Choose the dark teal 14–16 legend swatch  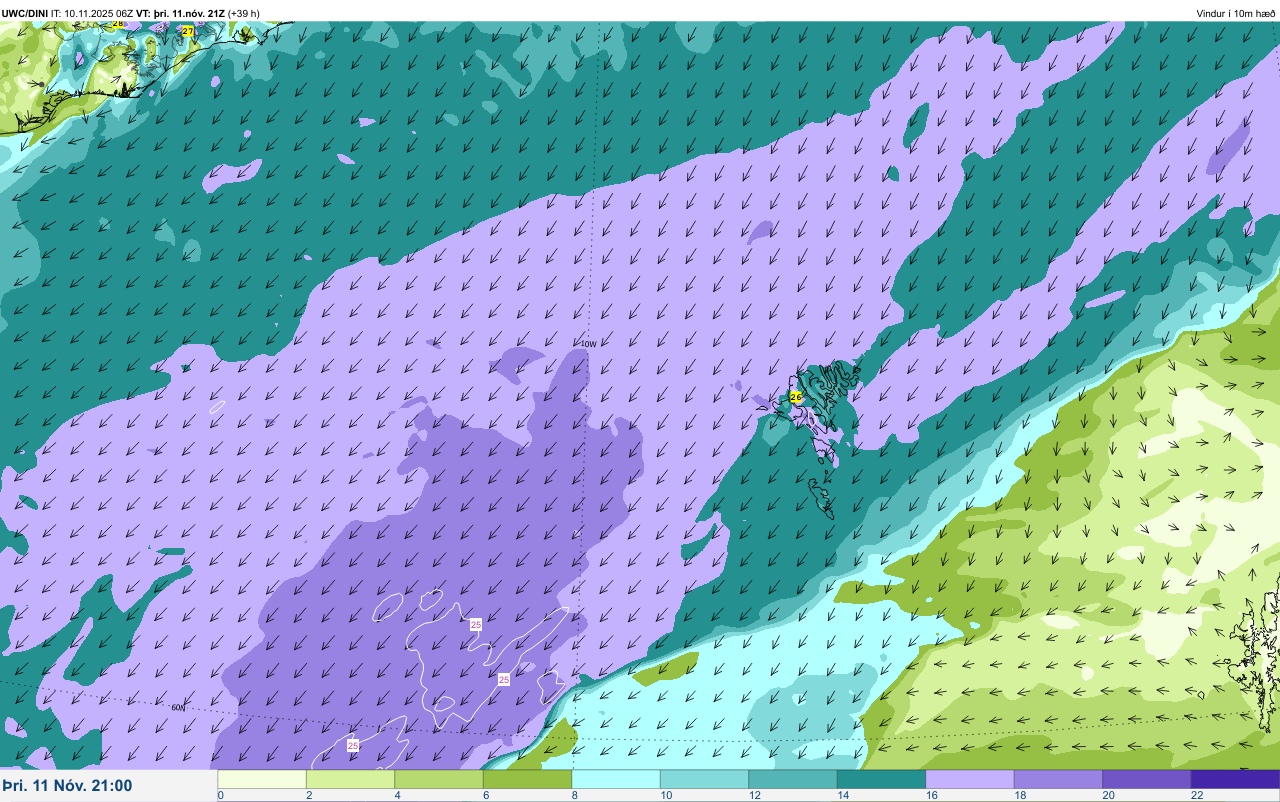881,779
